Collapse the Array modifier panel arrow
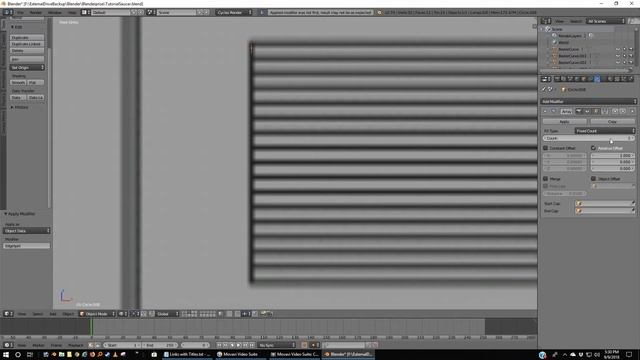This screenshot has width=640, height=360. (545, 111)
